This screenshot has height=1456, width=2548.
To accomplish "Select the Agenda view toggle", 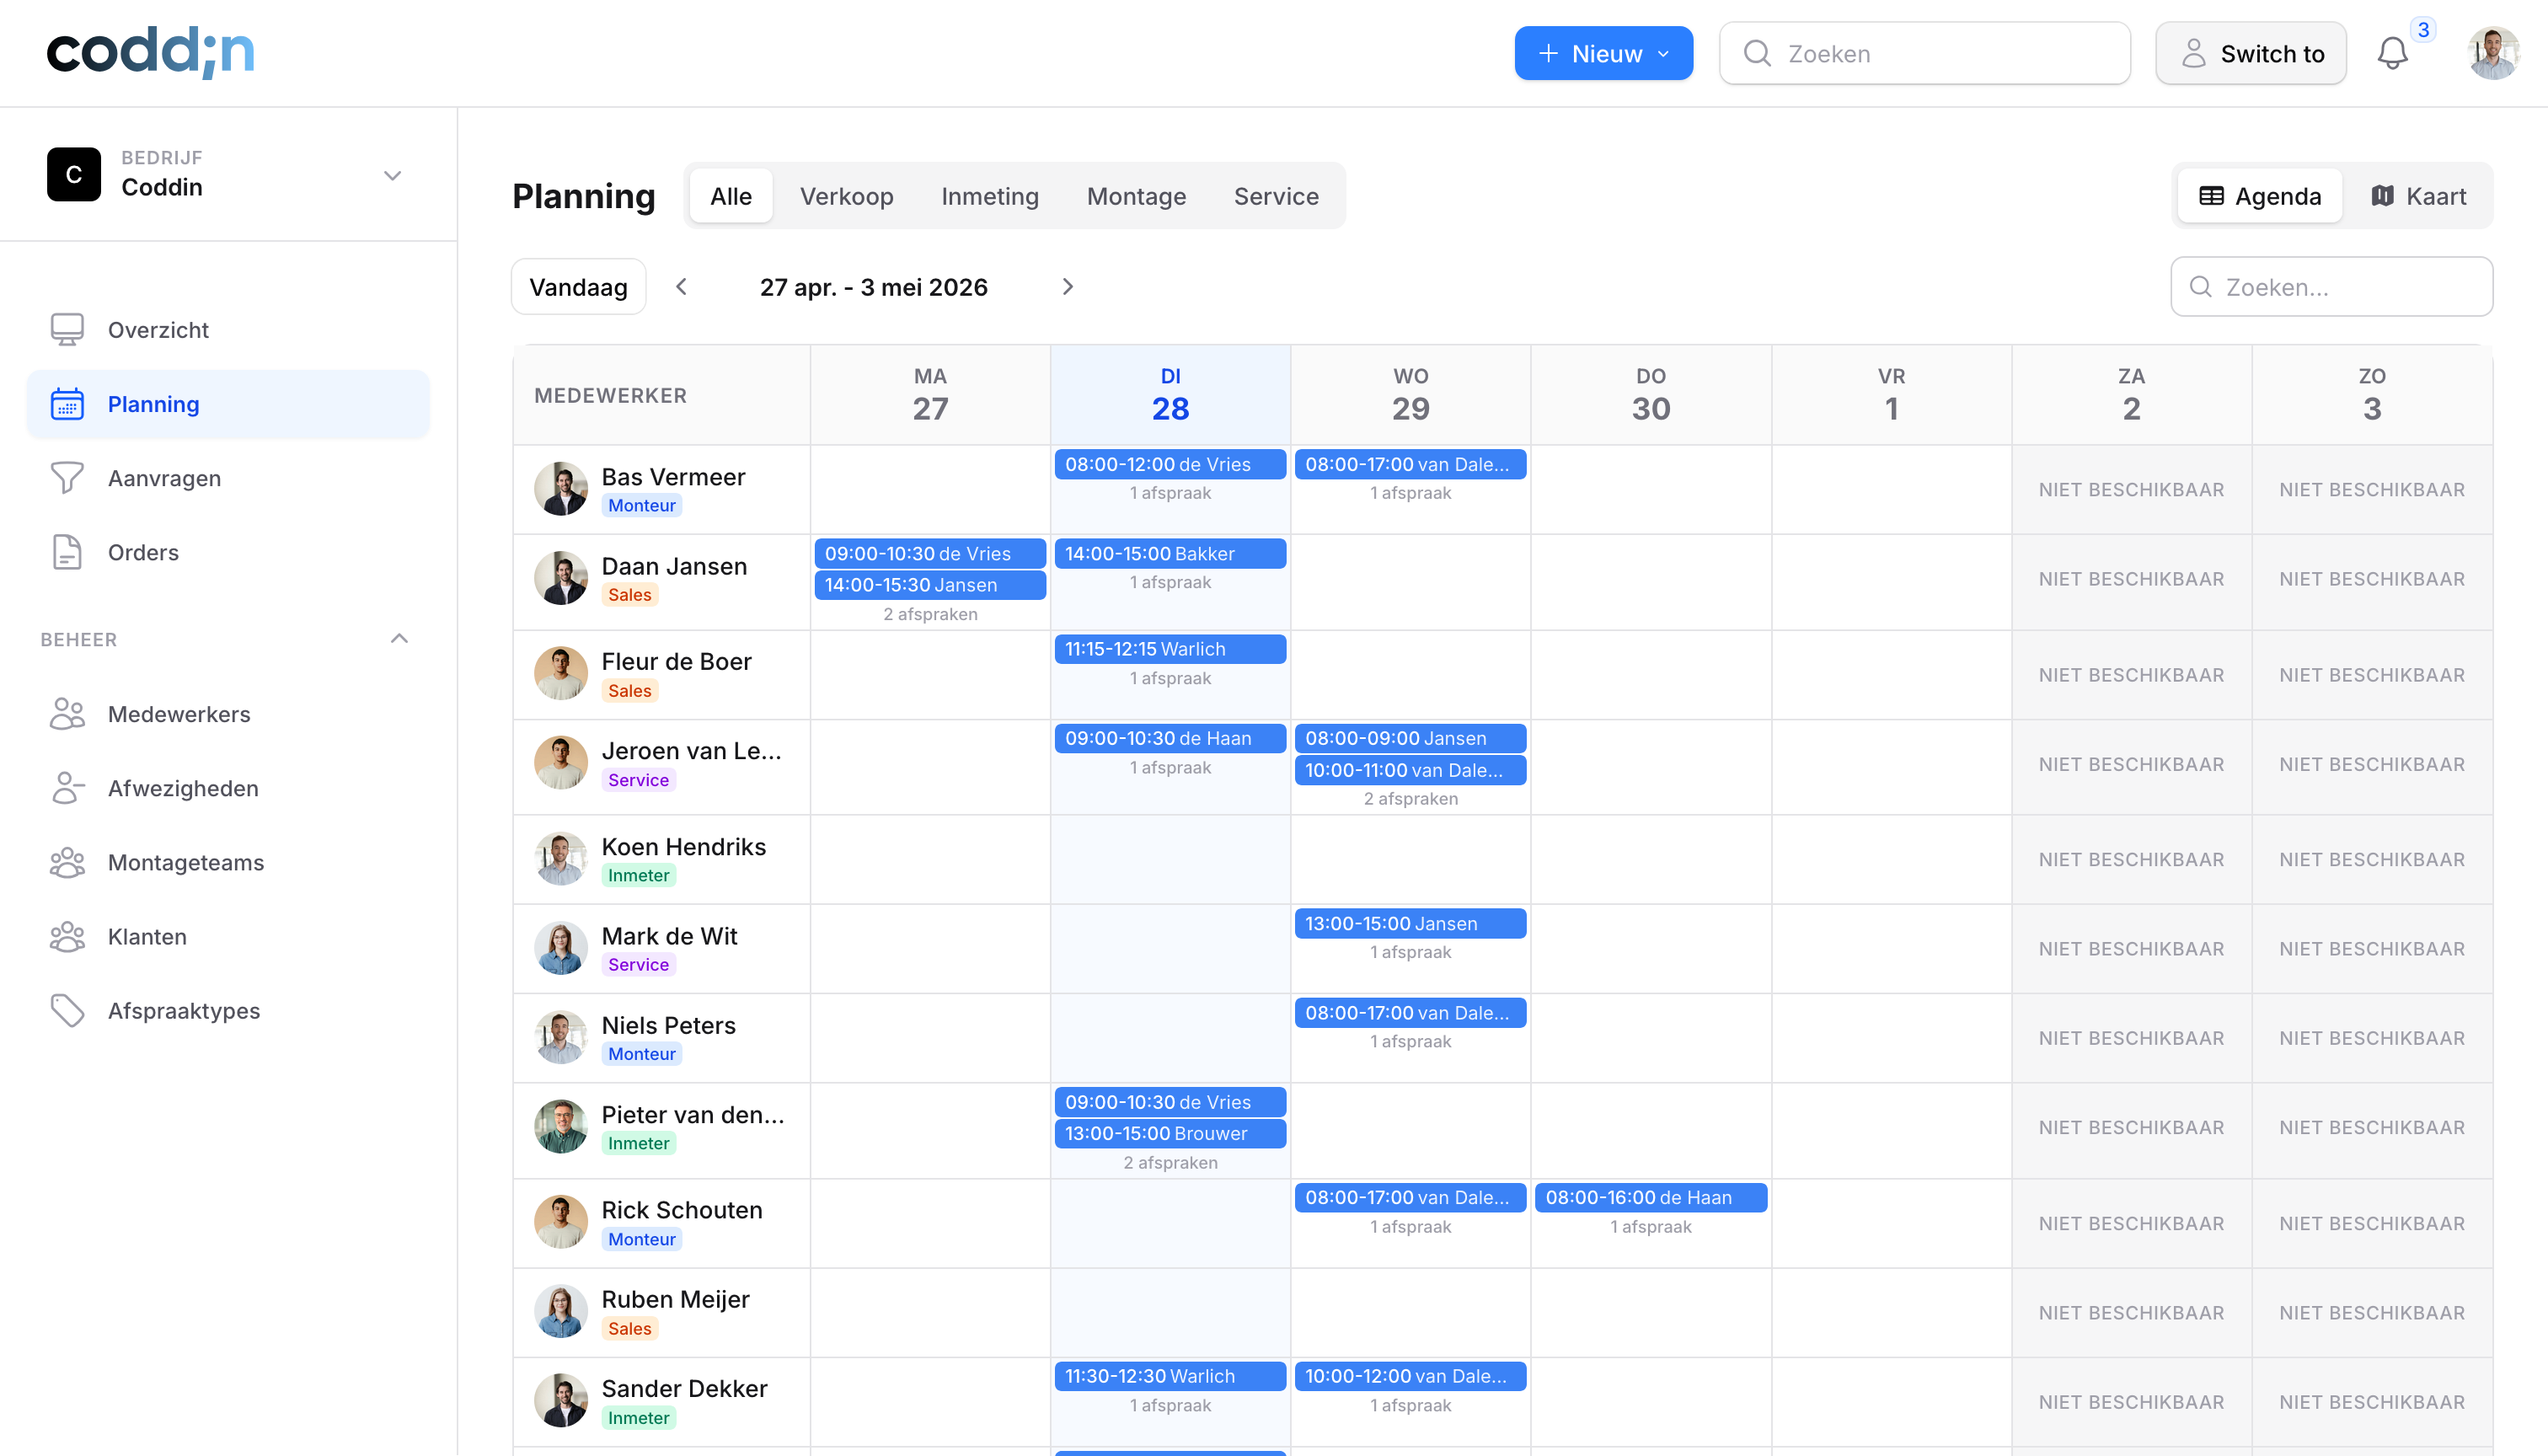I will (2260, 196).
